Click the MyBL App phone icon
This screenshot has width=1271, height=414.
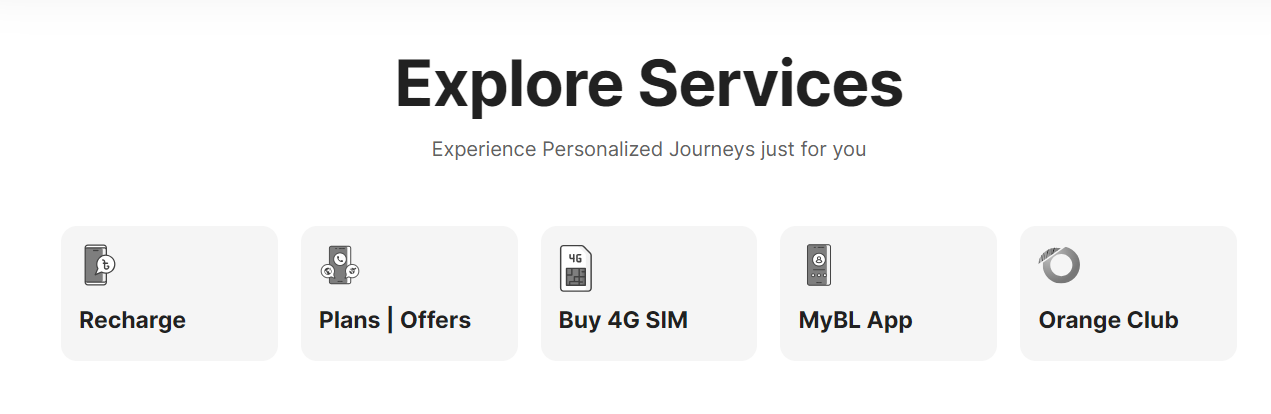click(819, 266)
